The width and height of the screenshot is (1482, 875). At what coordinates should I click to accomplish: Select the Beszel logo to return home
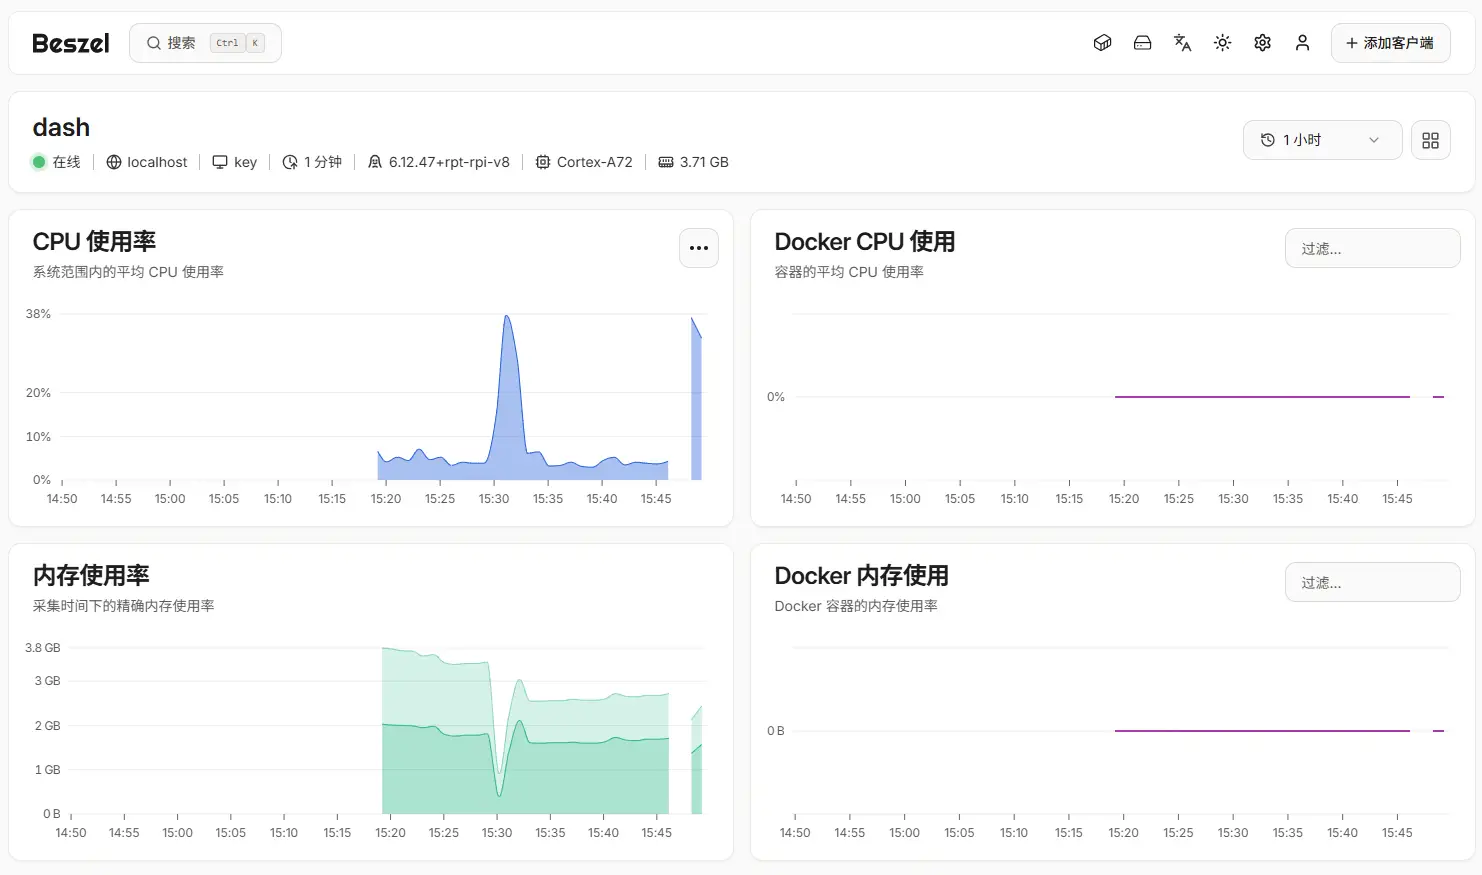(x=69, y=43)
